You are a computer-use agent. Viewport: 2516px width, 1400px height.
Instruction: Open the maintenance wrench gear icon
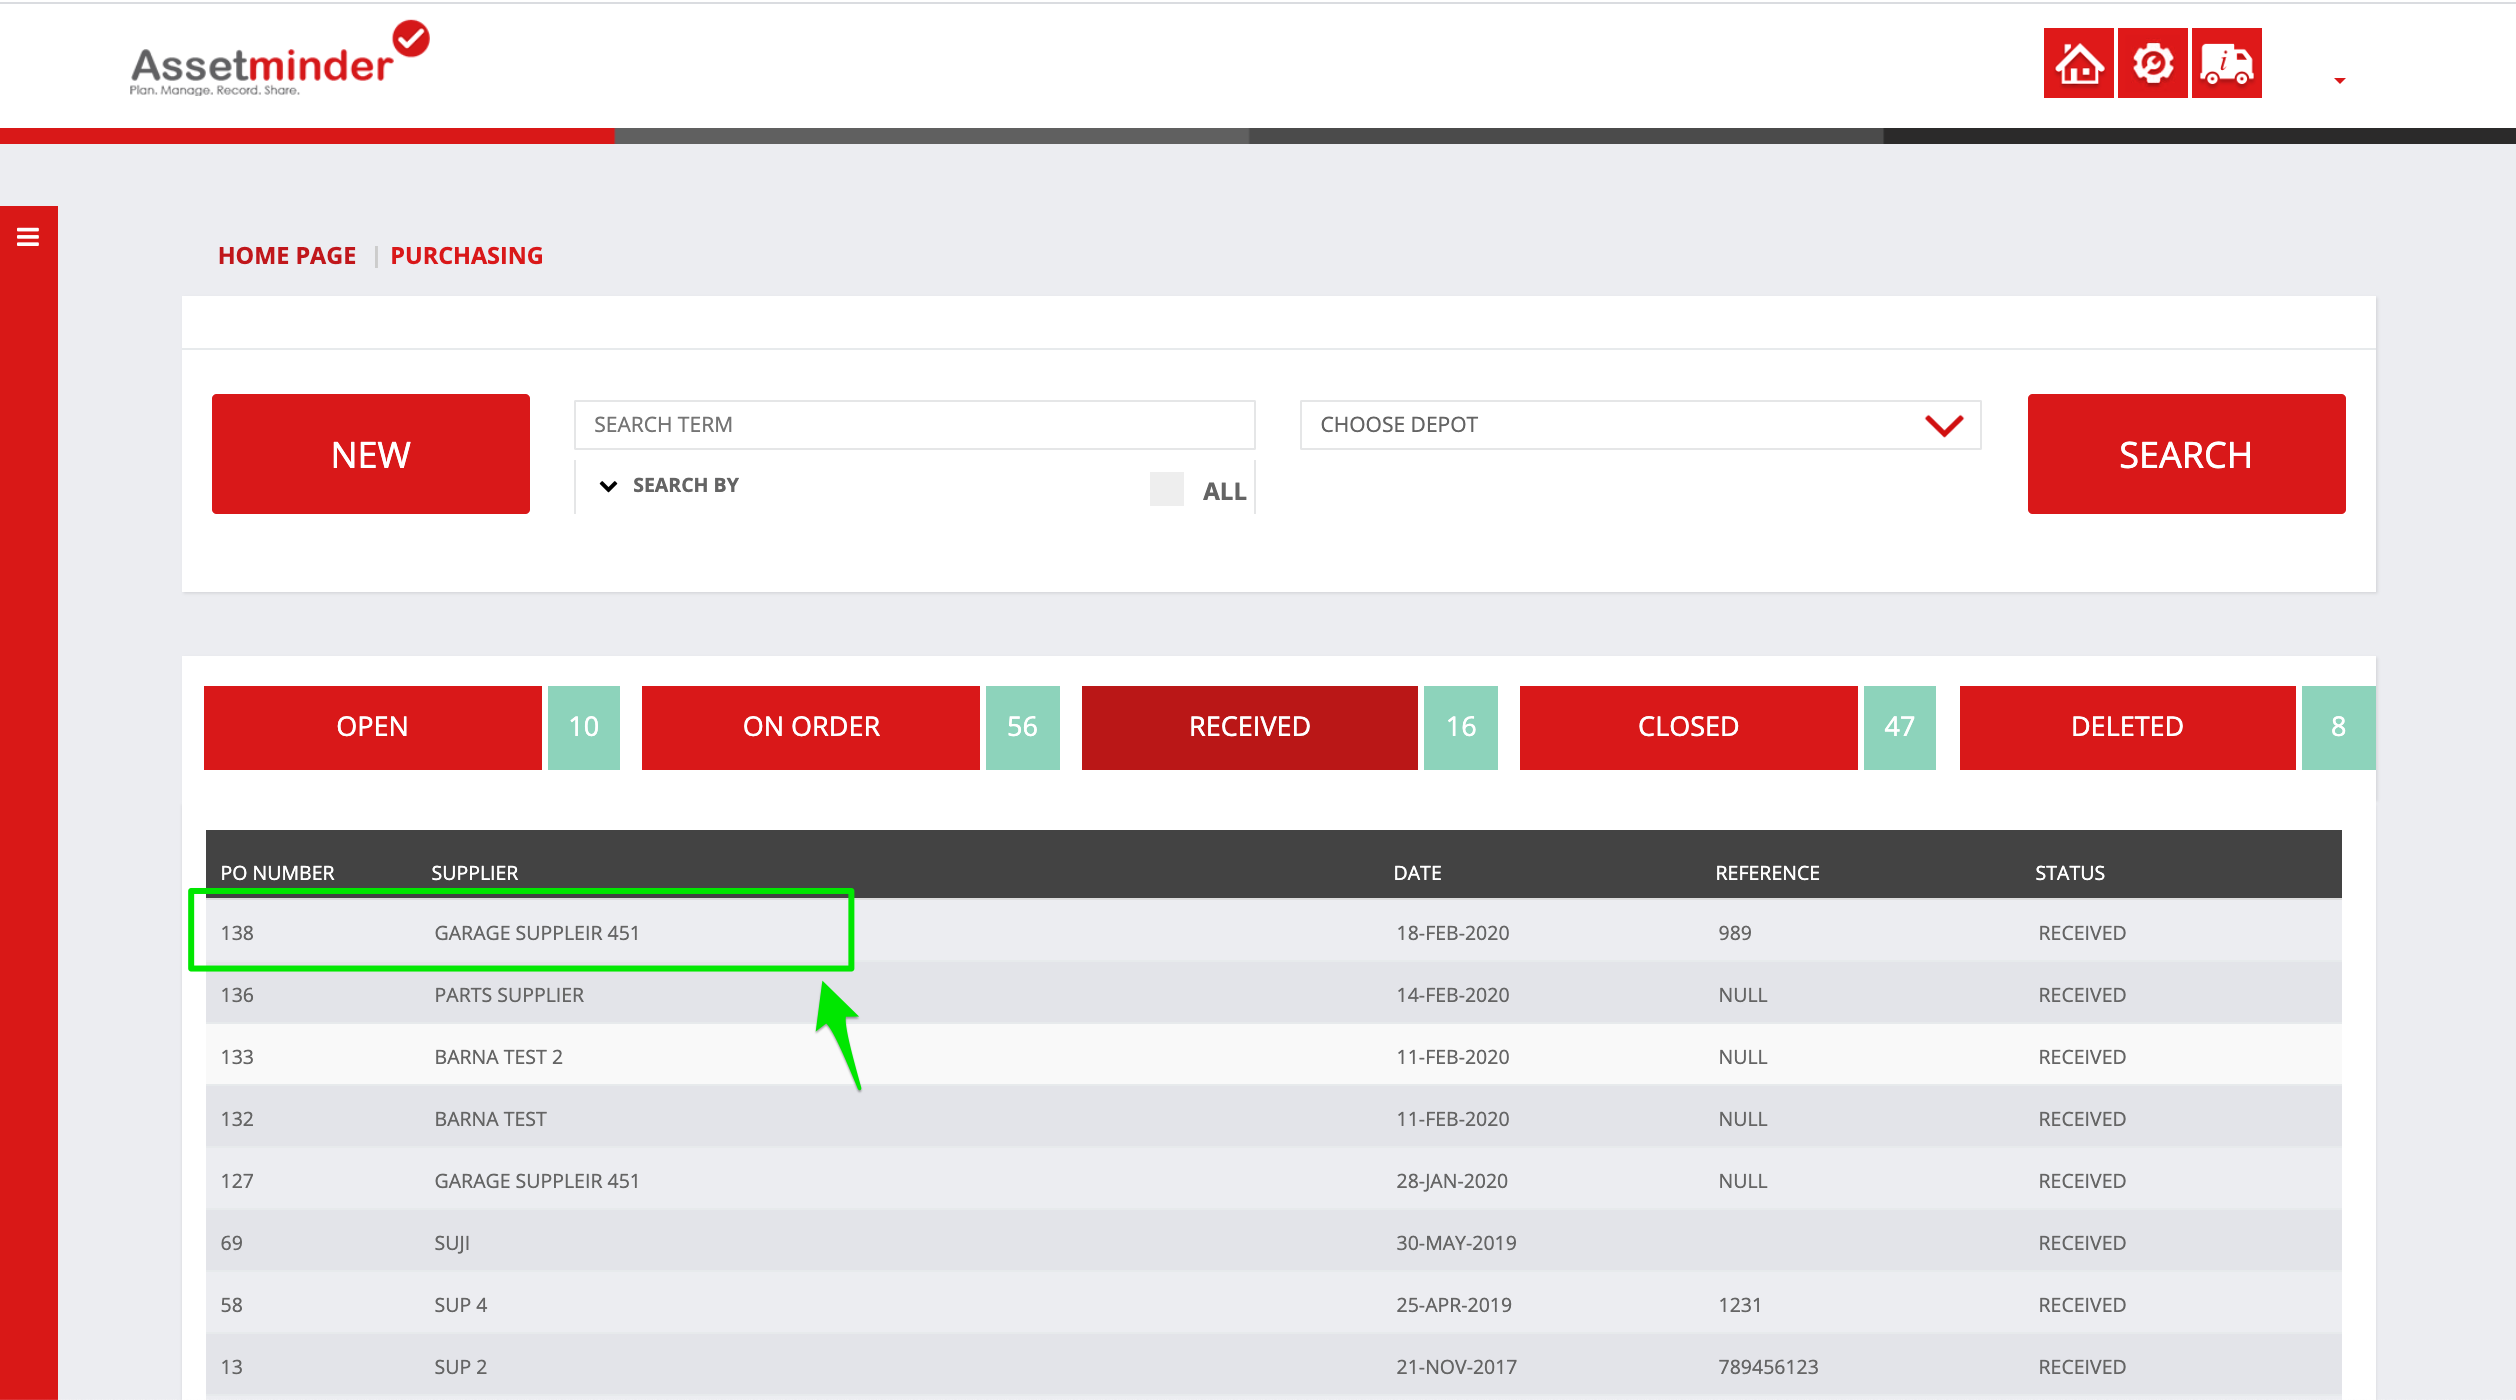pyautogui.click(x=2153, y=63)
